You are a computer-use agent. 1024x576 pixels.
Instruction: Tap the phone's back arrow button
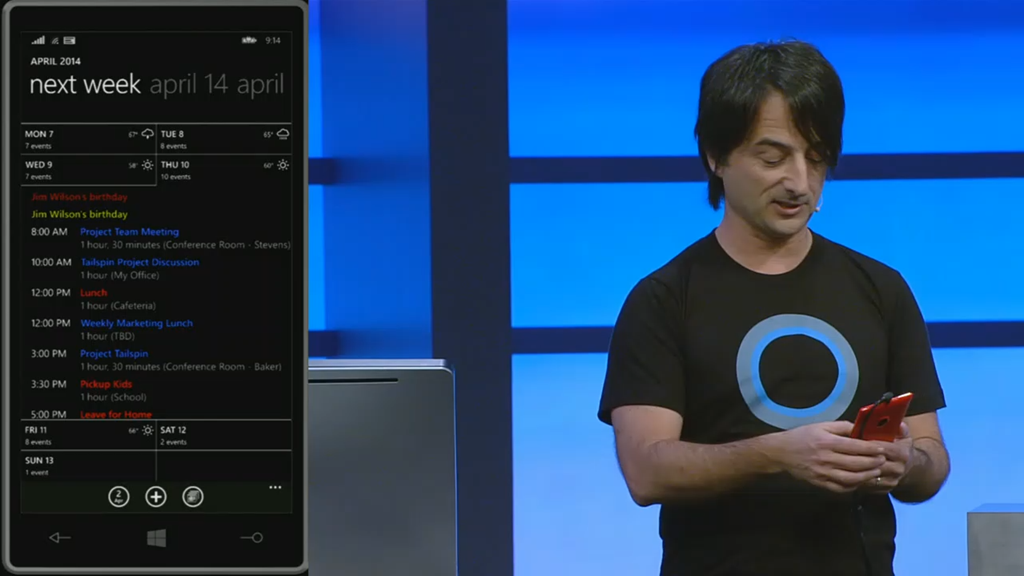(x=59, y=537)
